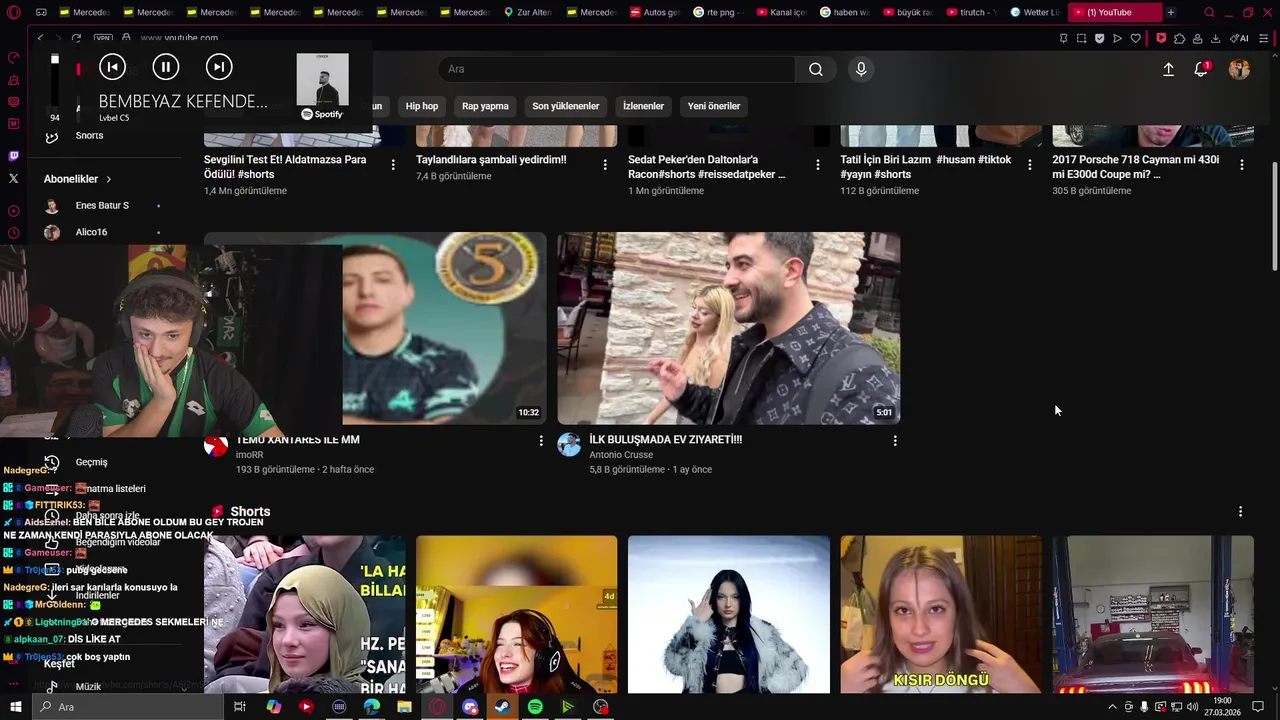Start voice search with microphone icon
The height and width of the screenshot is (720, 1280).
pyautogui.click(x=861, y=69)
